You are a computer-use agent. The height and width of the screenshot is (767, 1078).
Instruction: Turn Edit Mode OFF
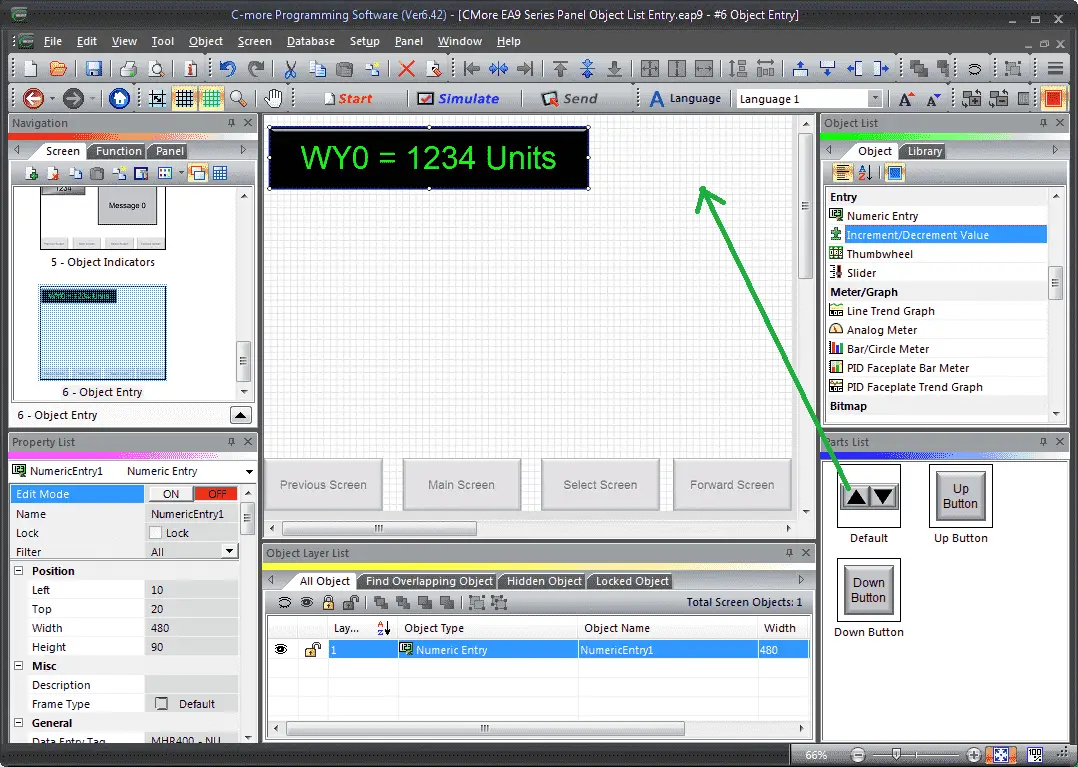coord(217,493)
